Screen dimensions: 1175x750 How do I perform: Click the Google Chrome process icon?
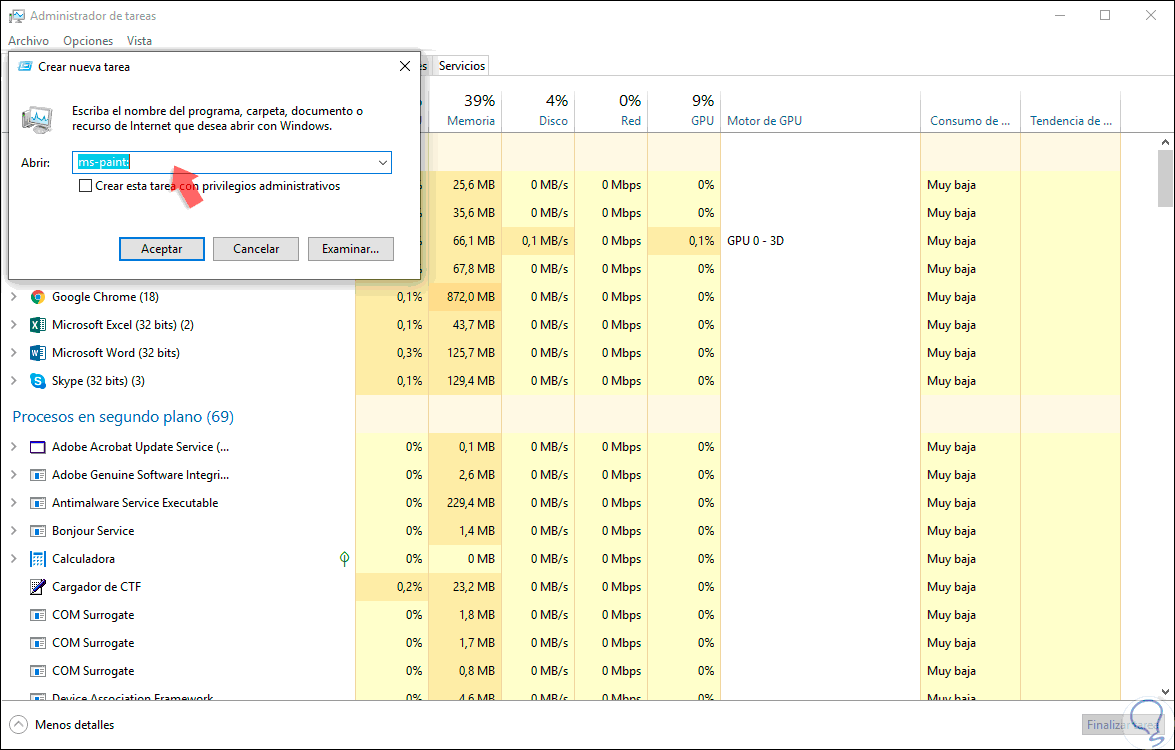[x=38, y=297]
